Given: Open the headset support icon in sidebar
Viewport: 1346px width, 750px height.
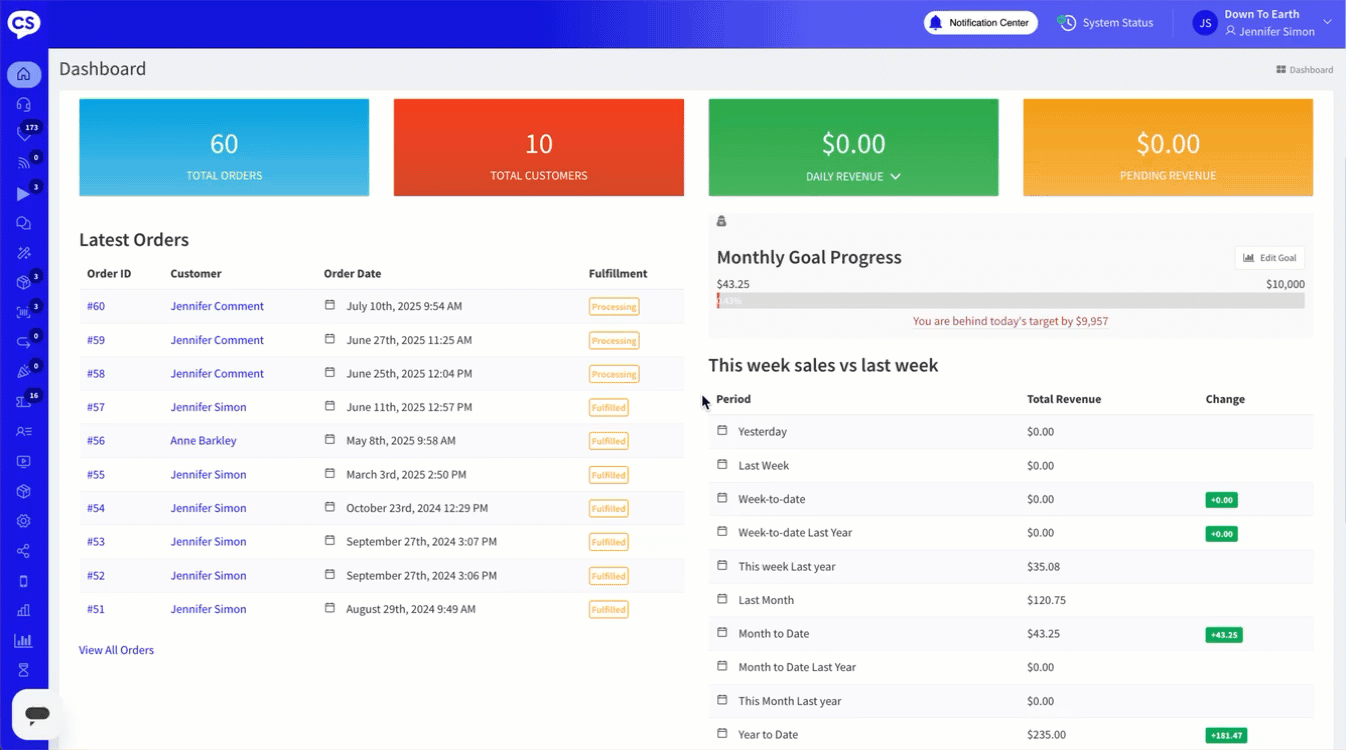Looking at the screenshot, I should tap(24, 104).
